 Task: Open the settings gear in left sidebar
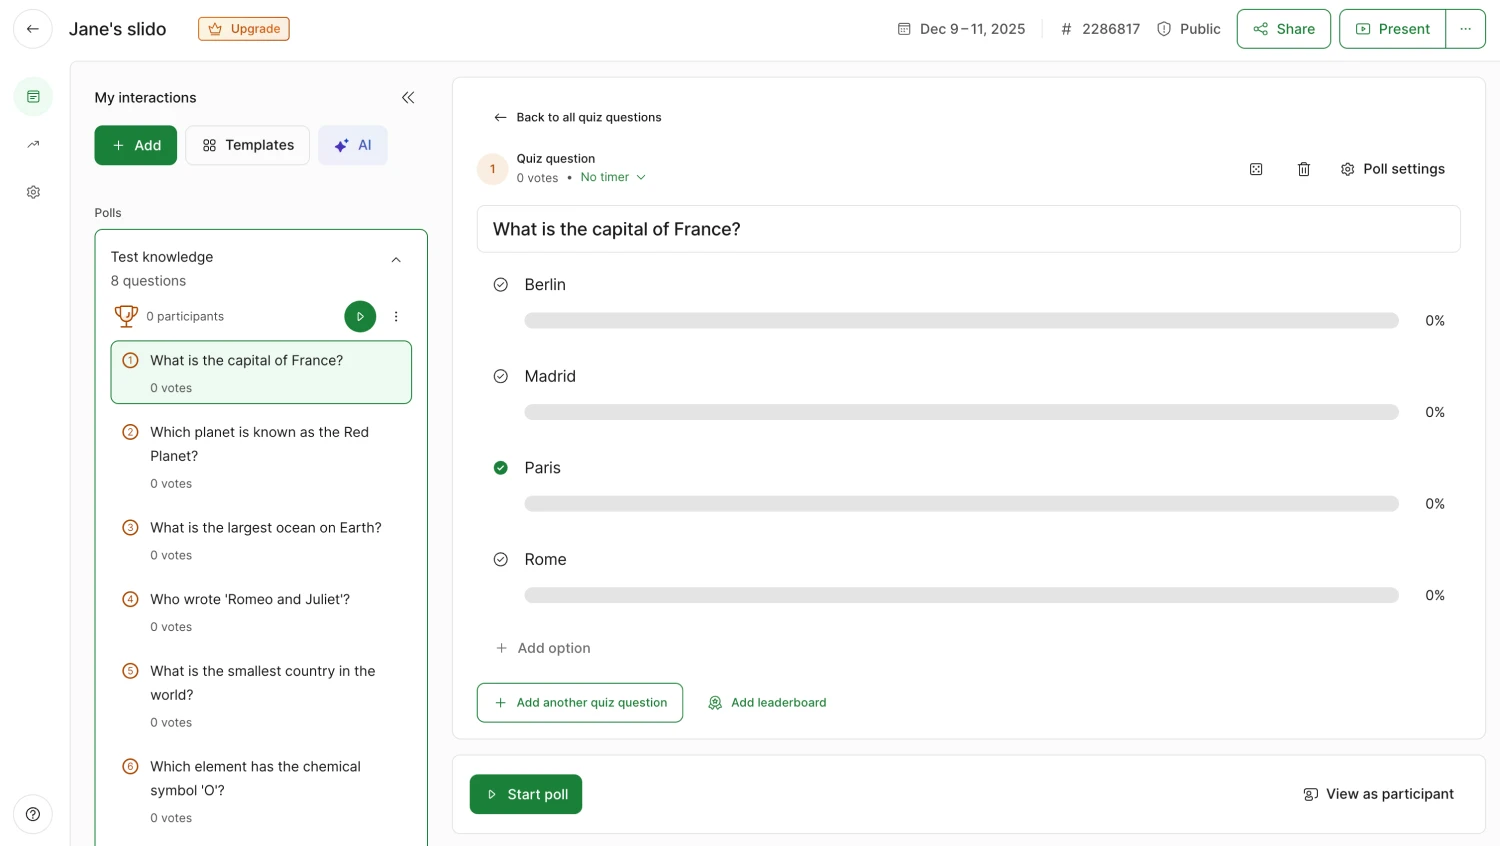tap(33, 192)
